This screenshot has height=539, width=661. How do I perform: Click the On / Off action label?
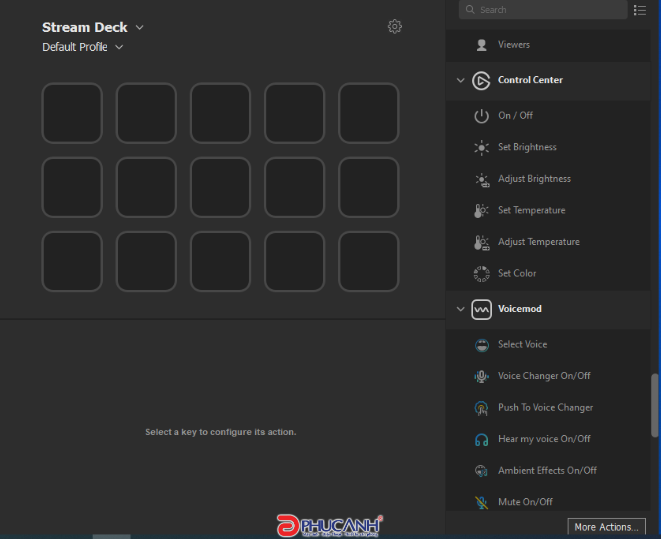pos(515,115)
